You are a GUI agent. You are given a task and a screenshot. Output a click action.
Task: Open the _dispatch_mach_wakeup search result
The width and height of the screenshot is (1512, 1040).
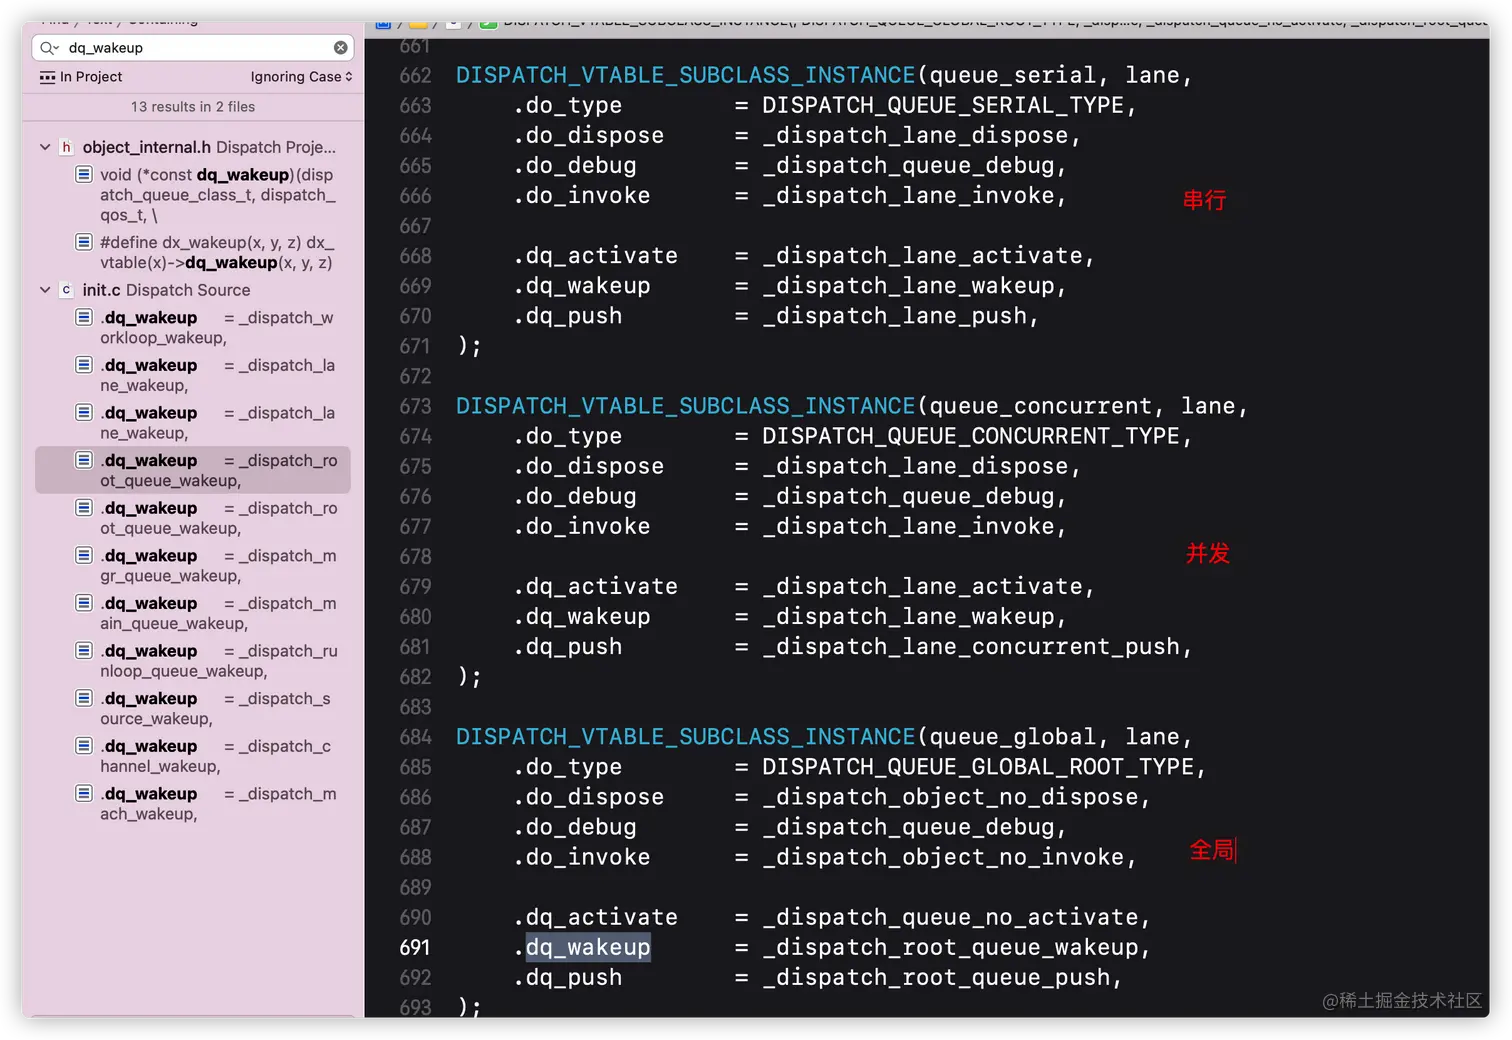click(x=193, y=804)
